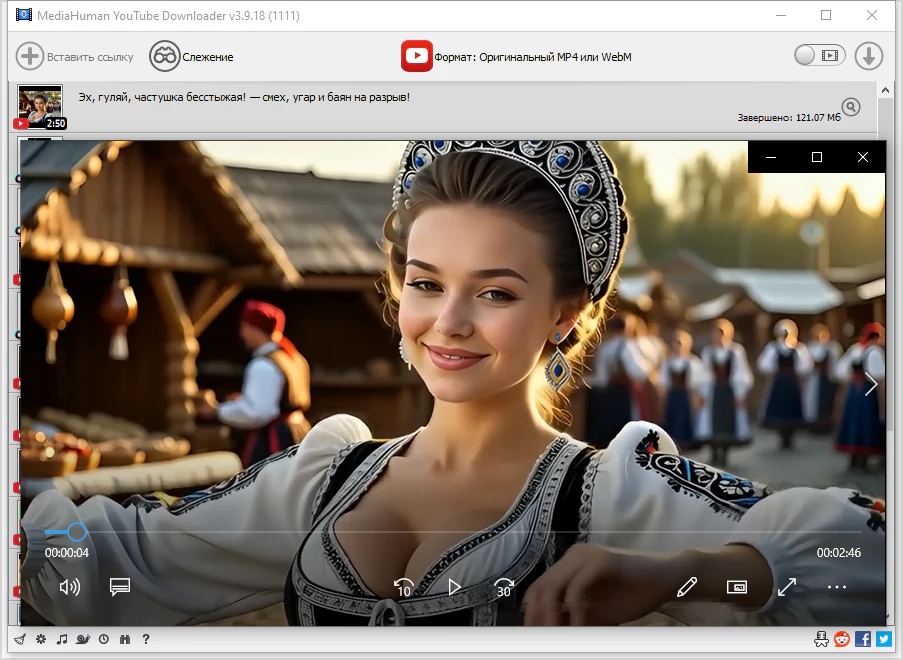Image resolution: width=903 pixels, height=660 pixels.
Task: Open the clock scheduler icon
Action: [x=104, y=639]
